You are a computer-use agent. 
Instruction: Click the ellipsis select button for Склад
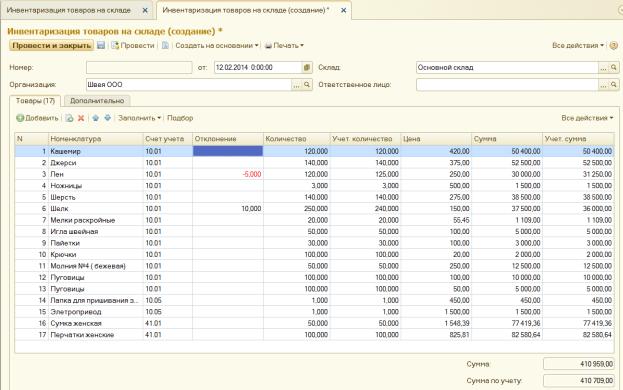[603, 68]
